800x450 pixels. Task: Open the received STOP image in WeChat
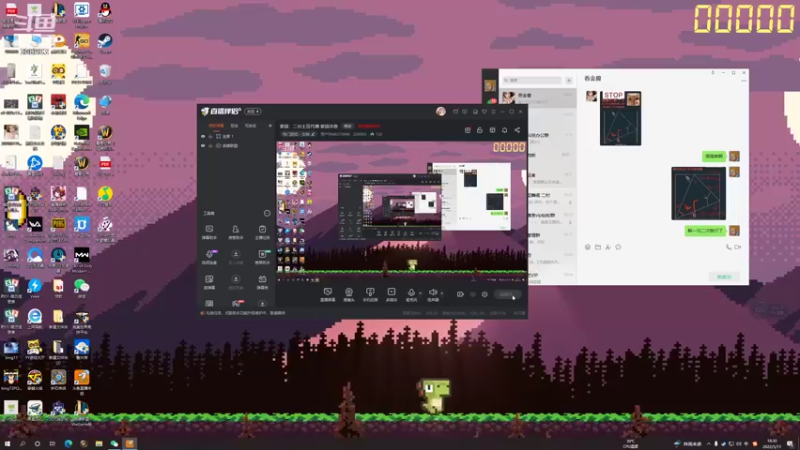click(x=620, y=118)
